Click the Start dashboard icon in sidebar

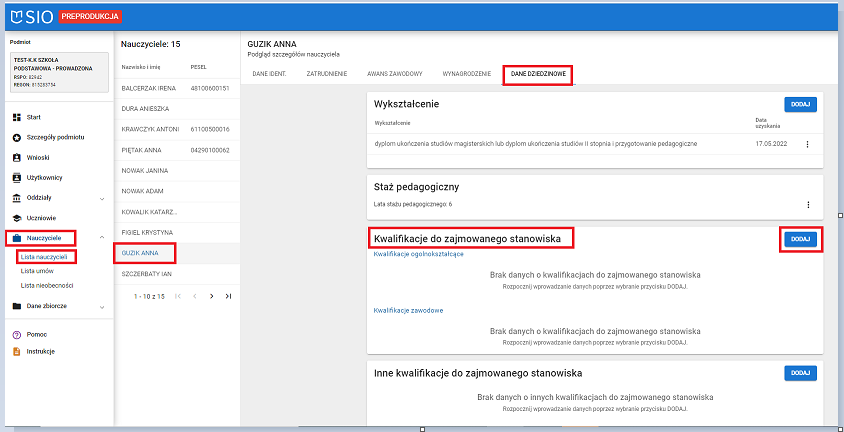[16, 118]
